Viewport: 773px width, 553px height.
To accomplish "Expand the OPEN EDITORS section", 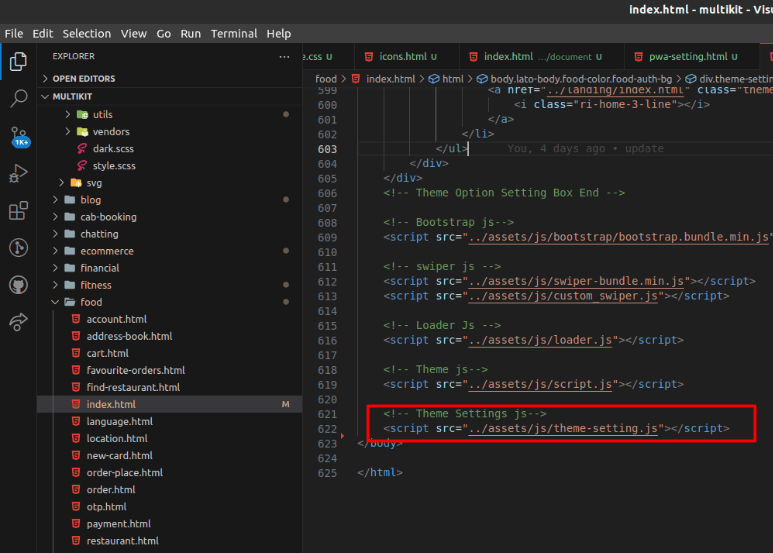I will coord(83,79).
